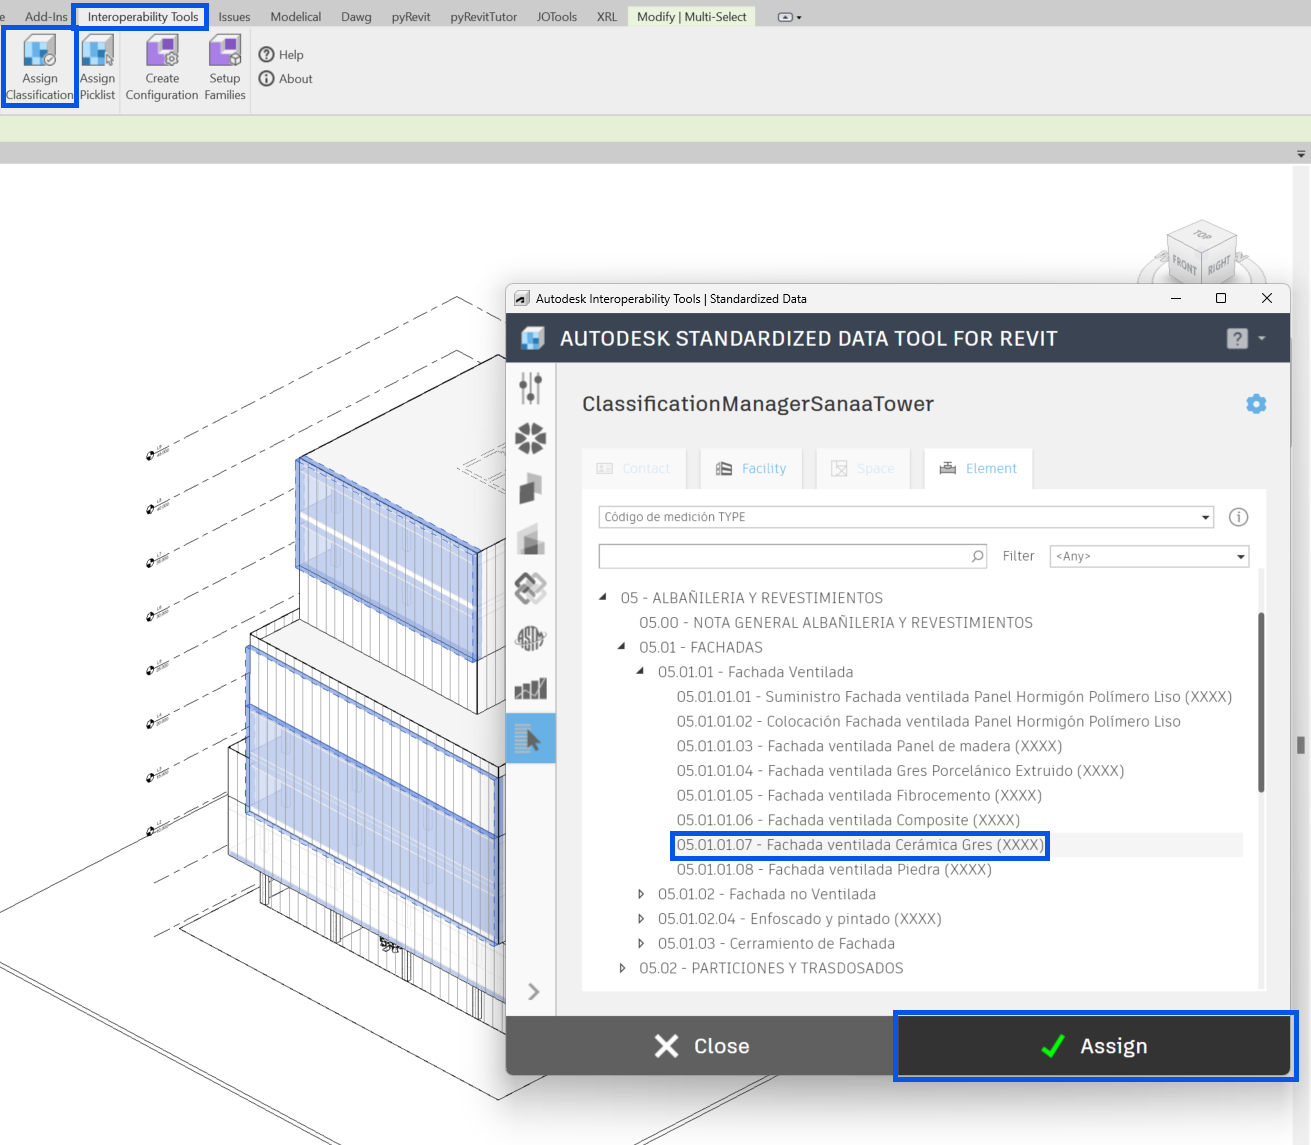Select the segmented circle icon in the sidebar

531,438
